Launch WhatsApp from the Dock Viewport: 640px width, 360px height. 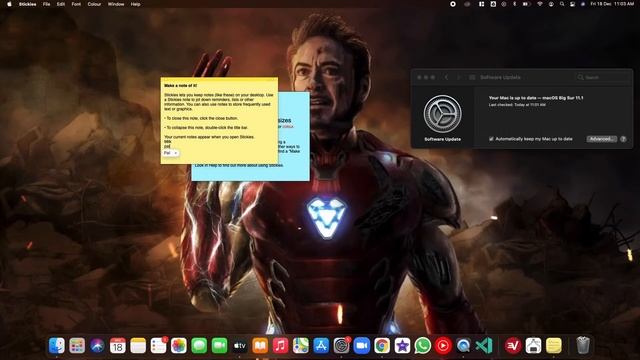click(423, 346)
